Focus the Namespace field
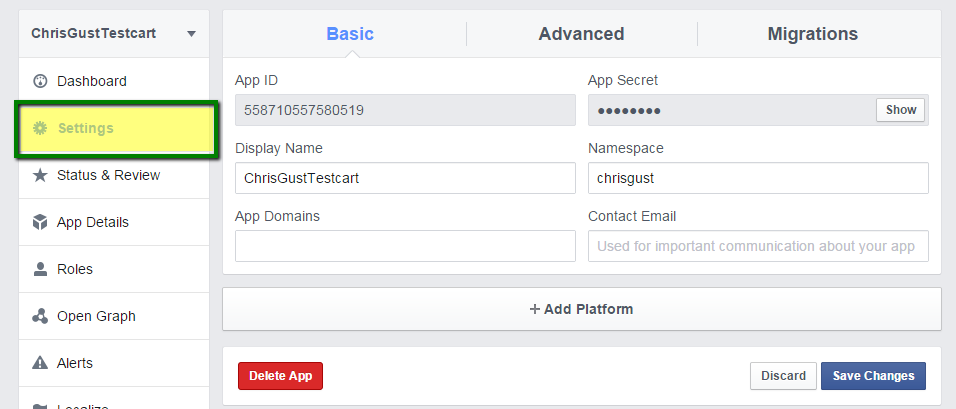This screenshot has width=956, height=409. (758, 178)
